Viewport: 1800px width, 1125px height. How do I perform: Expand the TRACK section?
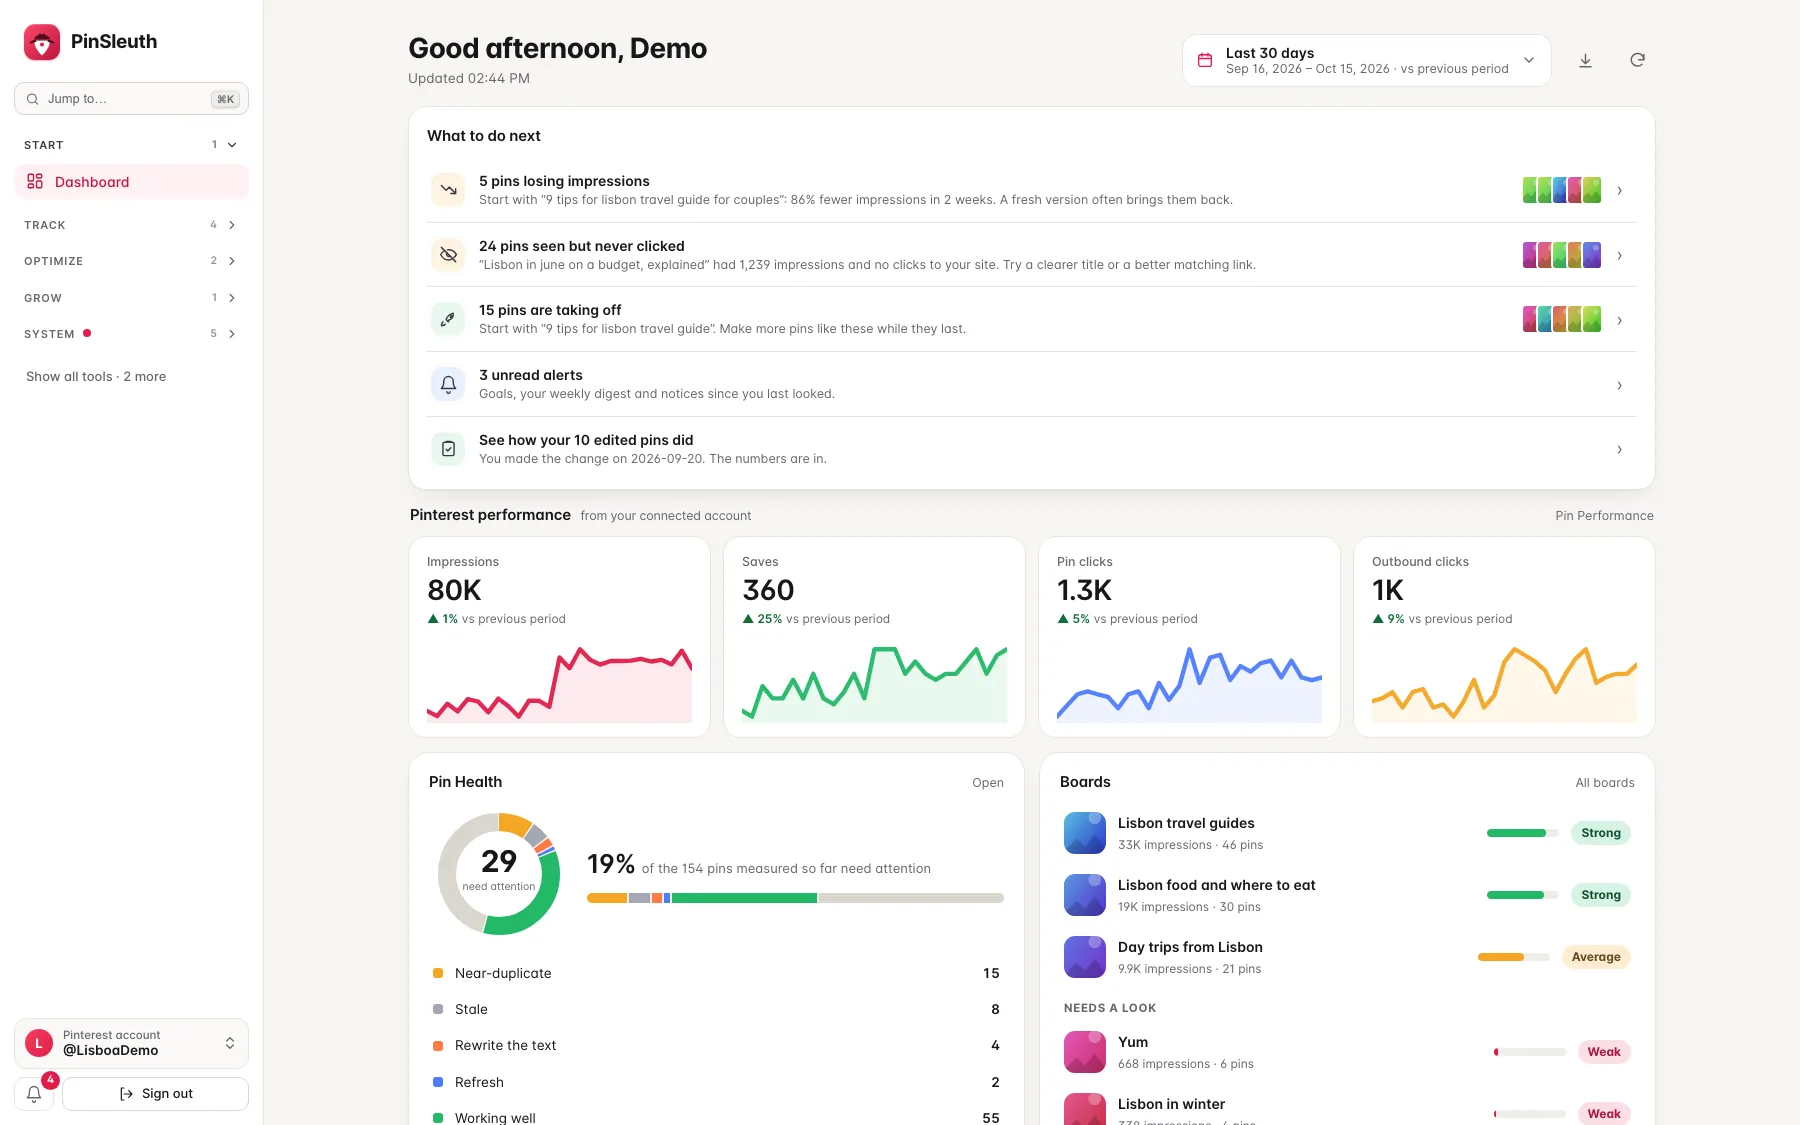pyautogui.click(x=131, y=225)
